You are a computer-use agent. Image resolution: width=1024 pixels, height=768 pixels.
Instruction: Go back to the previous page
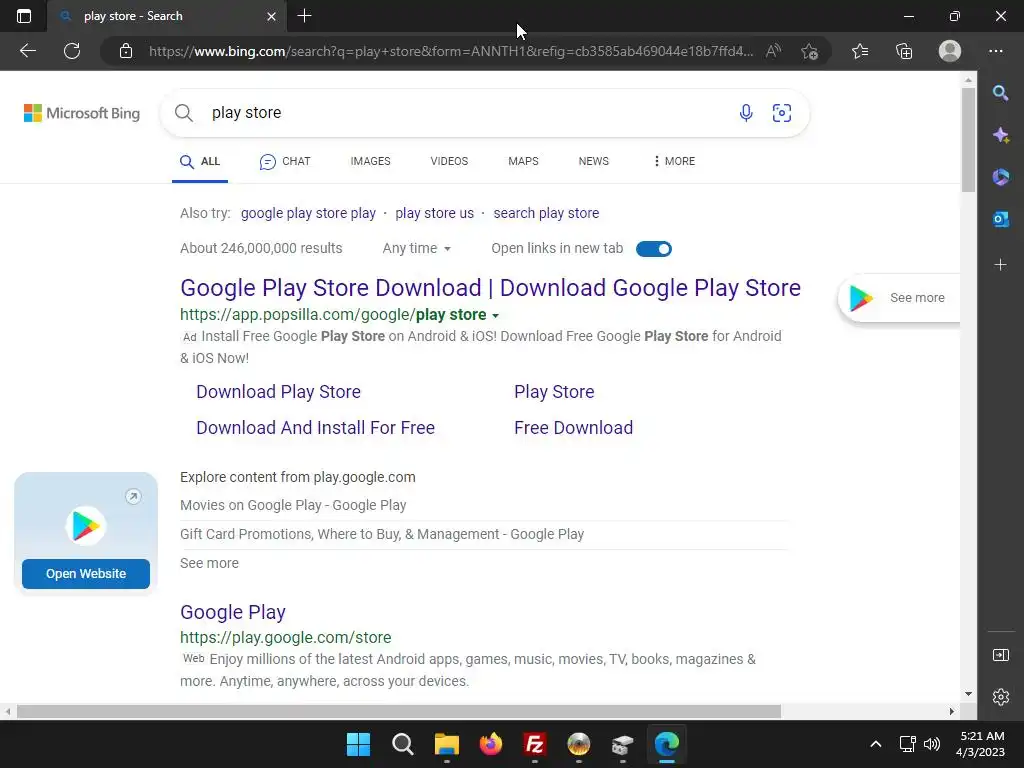coord(27,51)
